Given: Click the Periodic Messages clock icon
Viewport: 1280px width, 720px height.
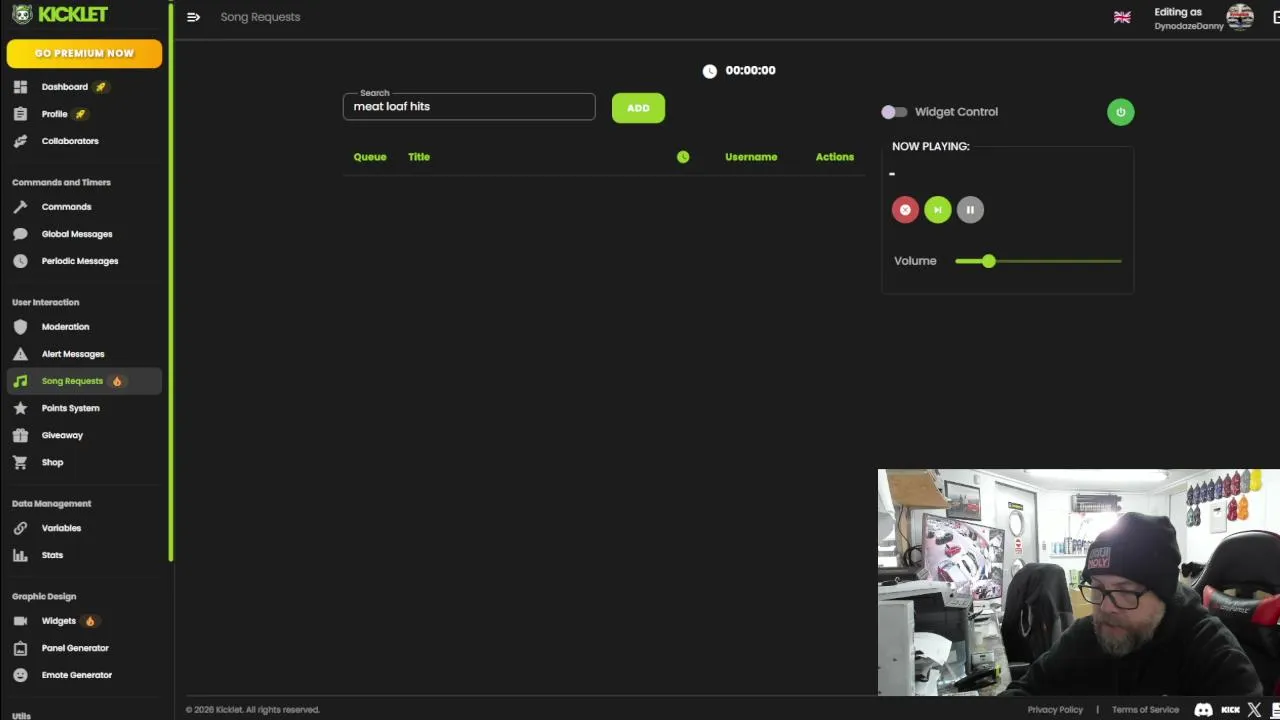Looking at the screenshot, I should (x=20, y=261).
